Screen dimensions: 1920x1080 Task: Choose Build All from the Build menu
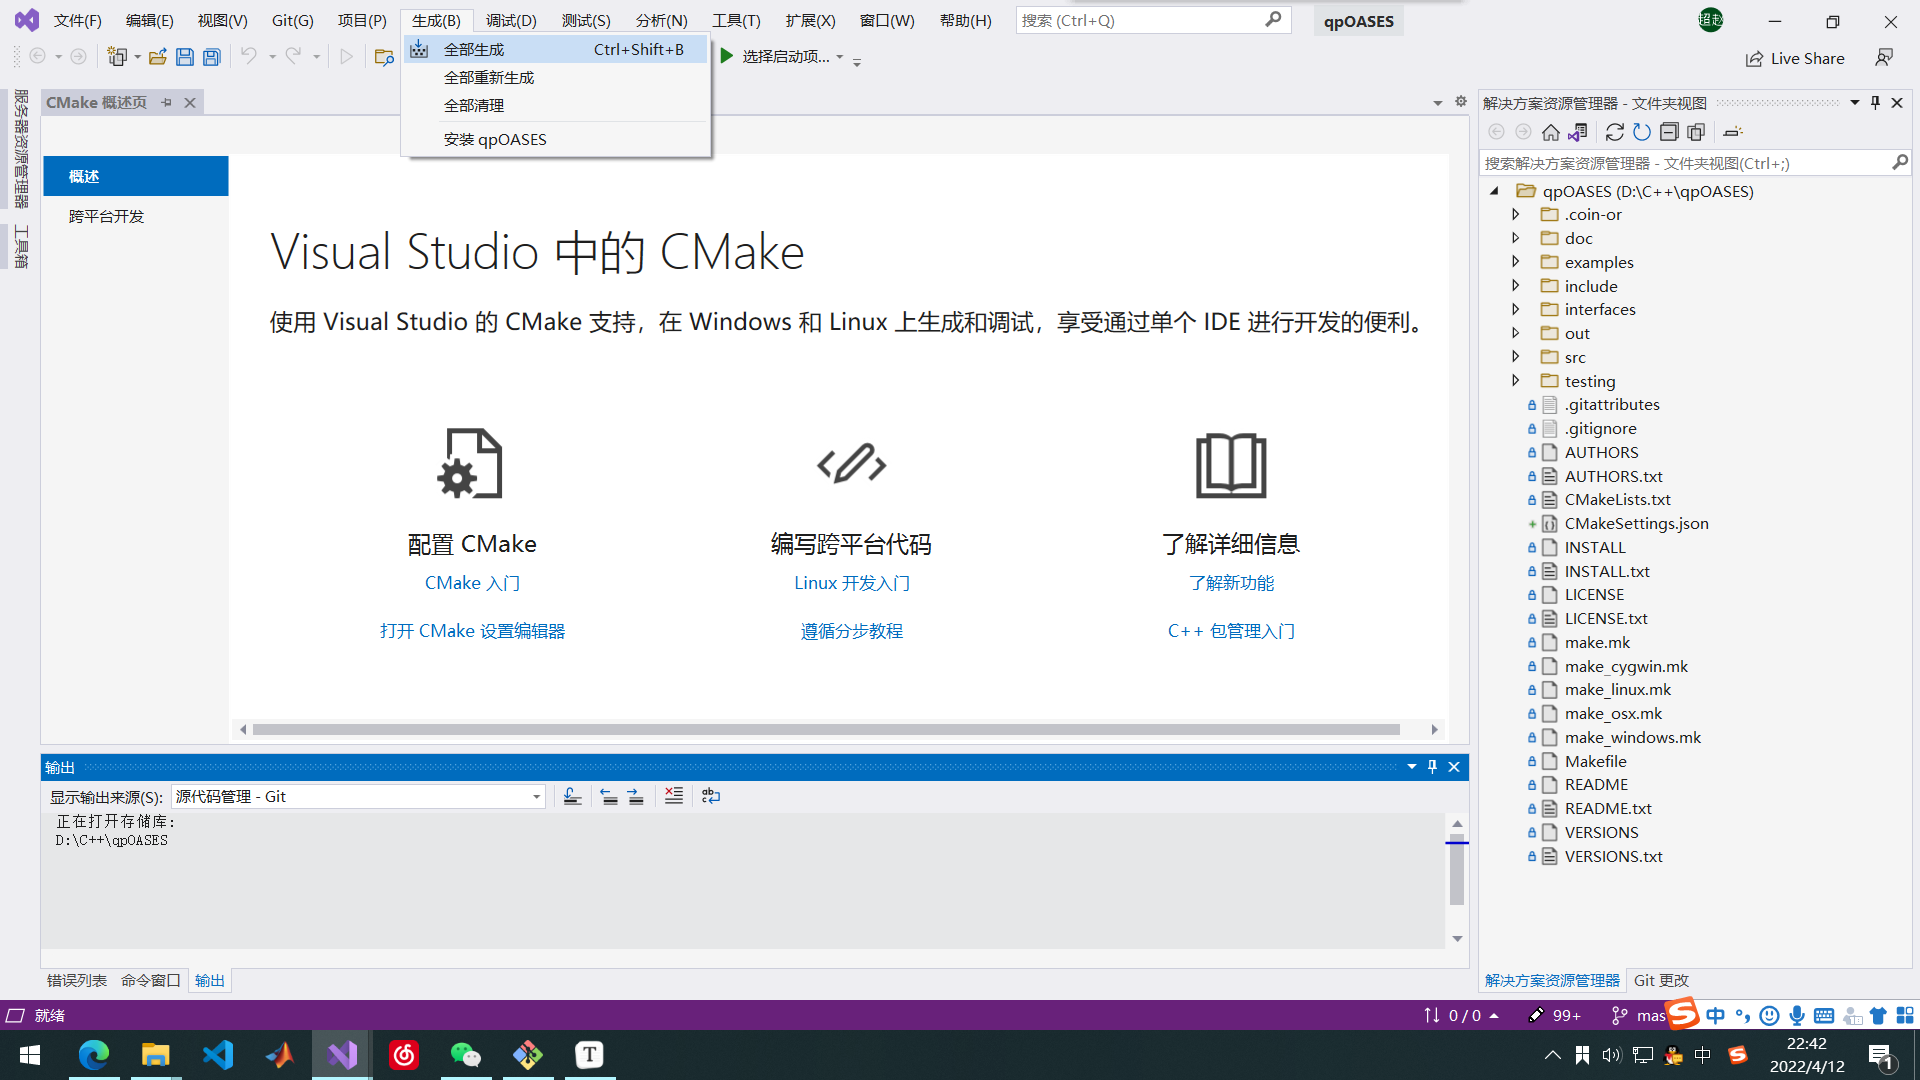556,49
